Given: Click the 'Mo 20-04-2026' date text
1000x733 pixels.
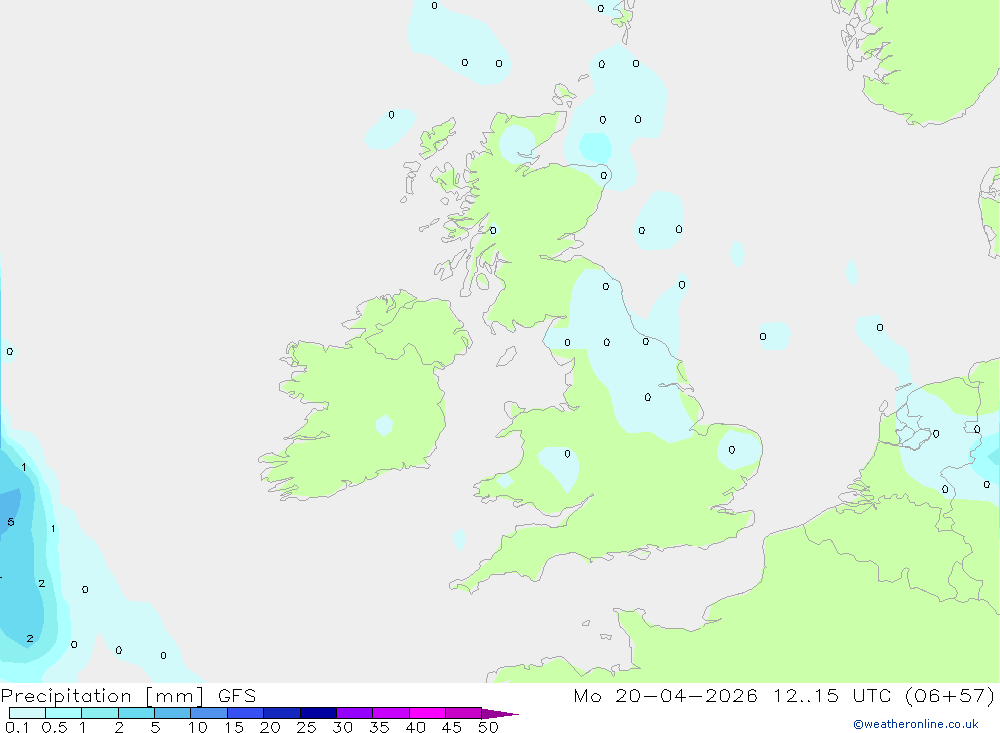Looking at the screenshot, I should click(x=666, y=696).
